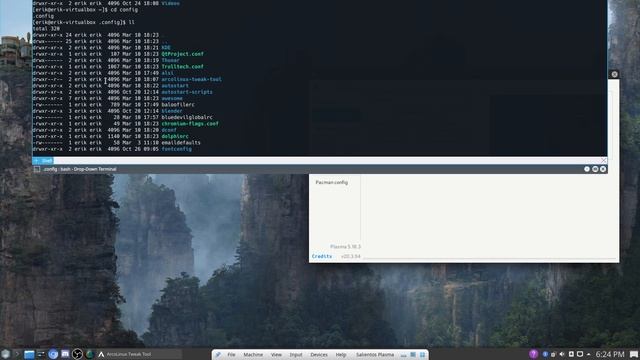The image size is (640, 360).
Task: Launch Chromium from the taskbar
Action: click(x=53, y=354)
